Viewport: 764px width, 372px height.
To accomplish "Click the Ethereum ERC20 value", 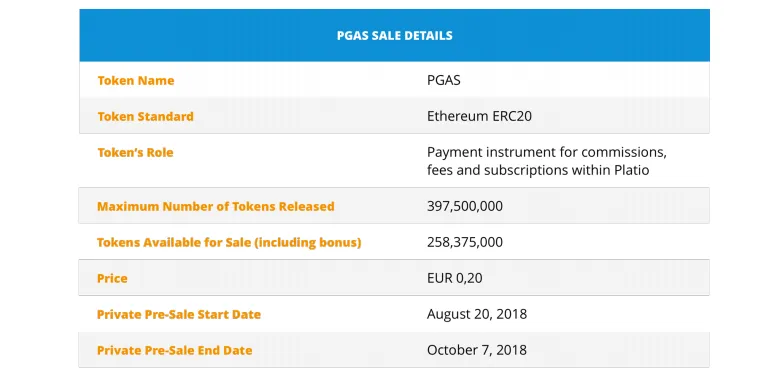I will point(479,117).
